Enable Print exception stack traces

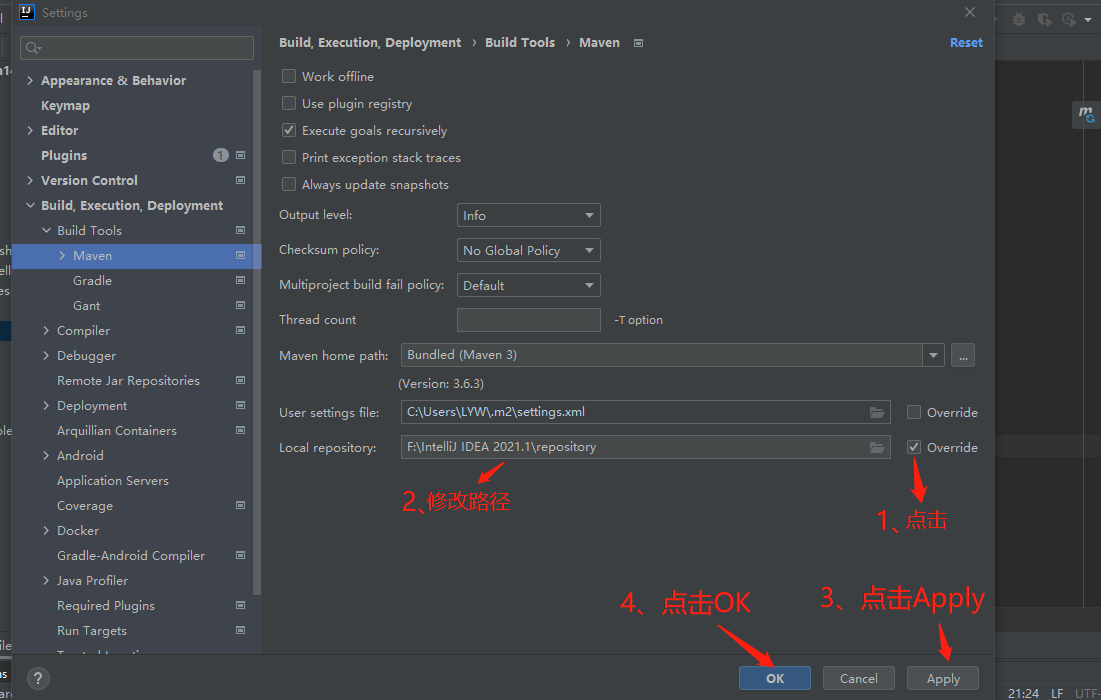pos(289,157)
